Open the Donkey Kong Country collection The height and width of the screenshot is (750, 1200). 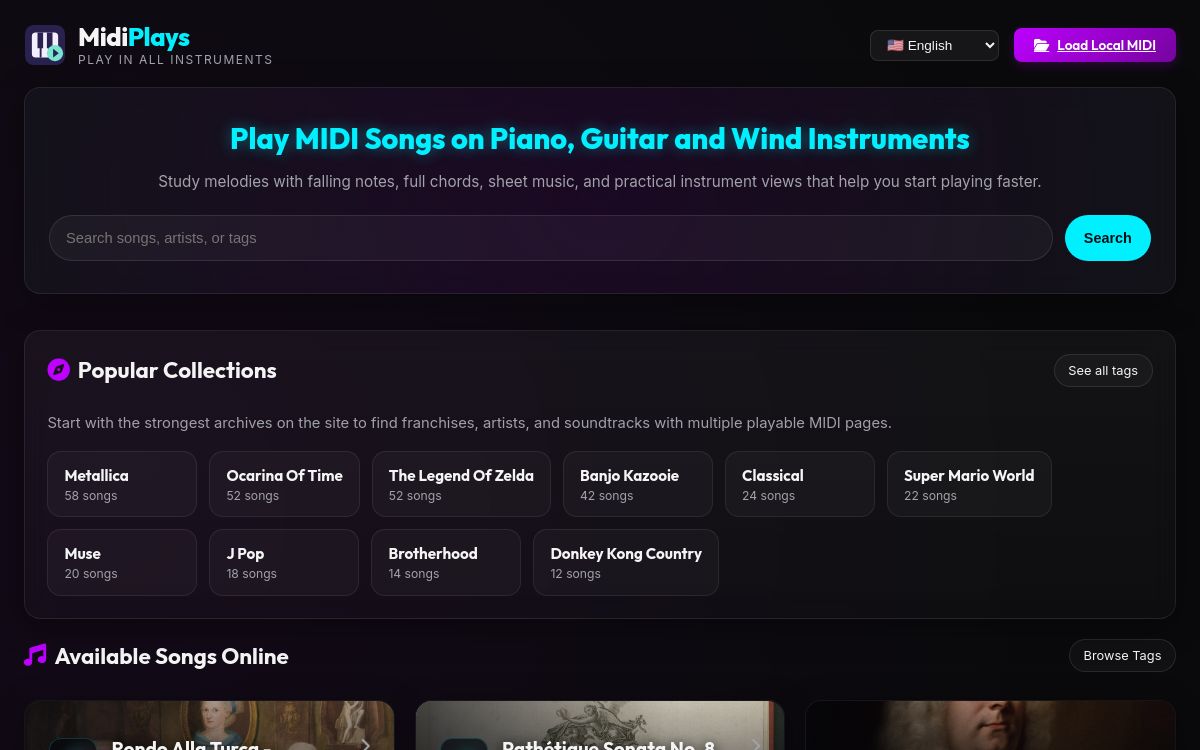click(x=626, y=562)
